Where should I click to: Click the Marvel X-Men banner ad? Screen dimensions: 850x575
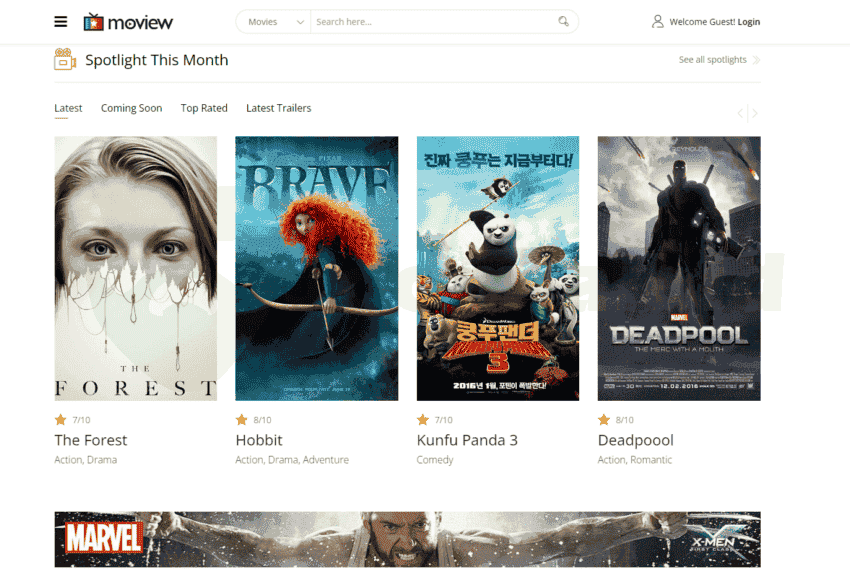click(x=407, y=539)
